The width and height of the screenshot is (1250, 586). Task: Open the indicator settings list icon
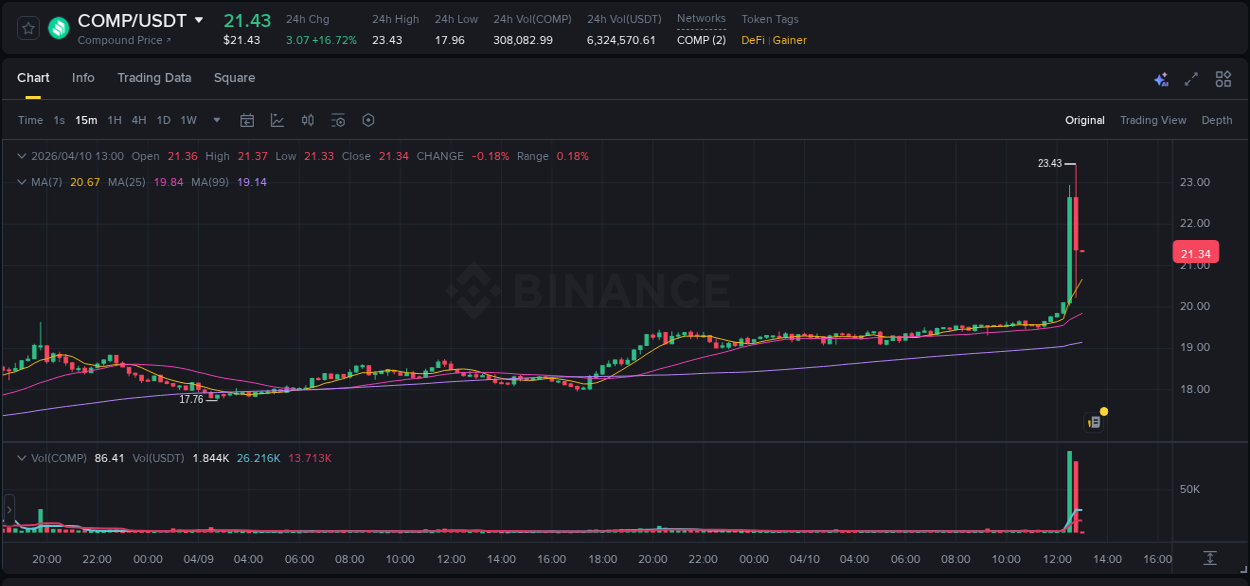pos(338,120)
